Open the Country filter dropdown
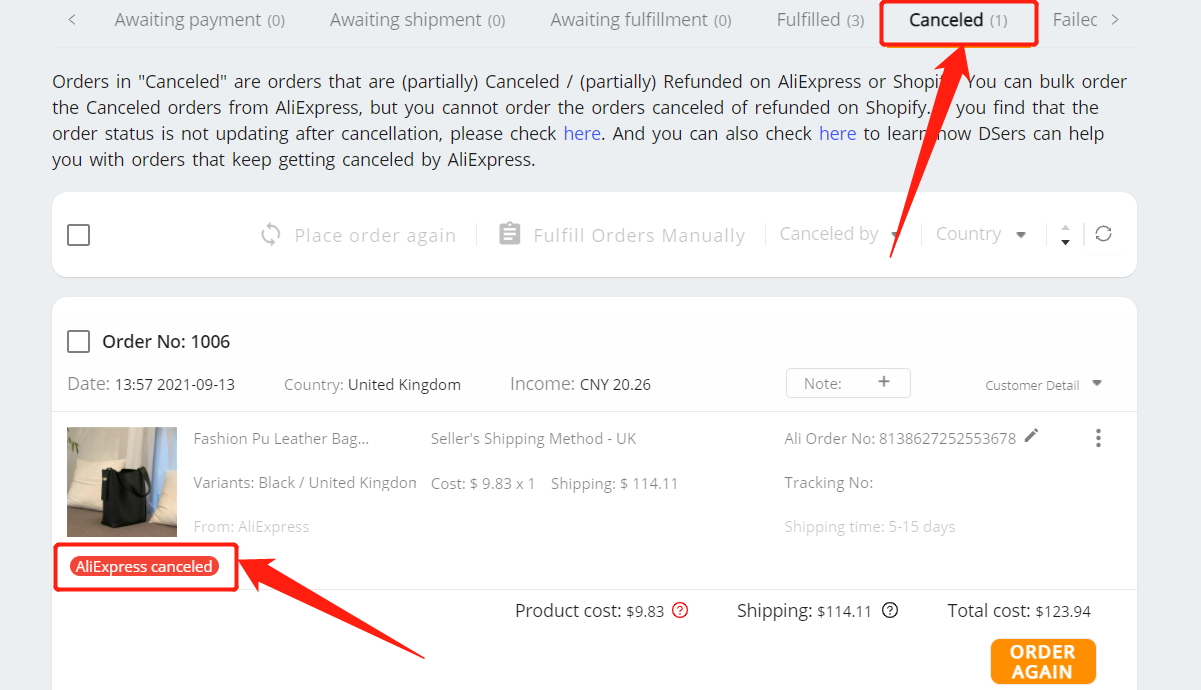Screen dimensions: 1201x690 [980, 234]
